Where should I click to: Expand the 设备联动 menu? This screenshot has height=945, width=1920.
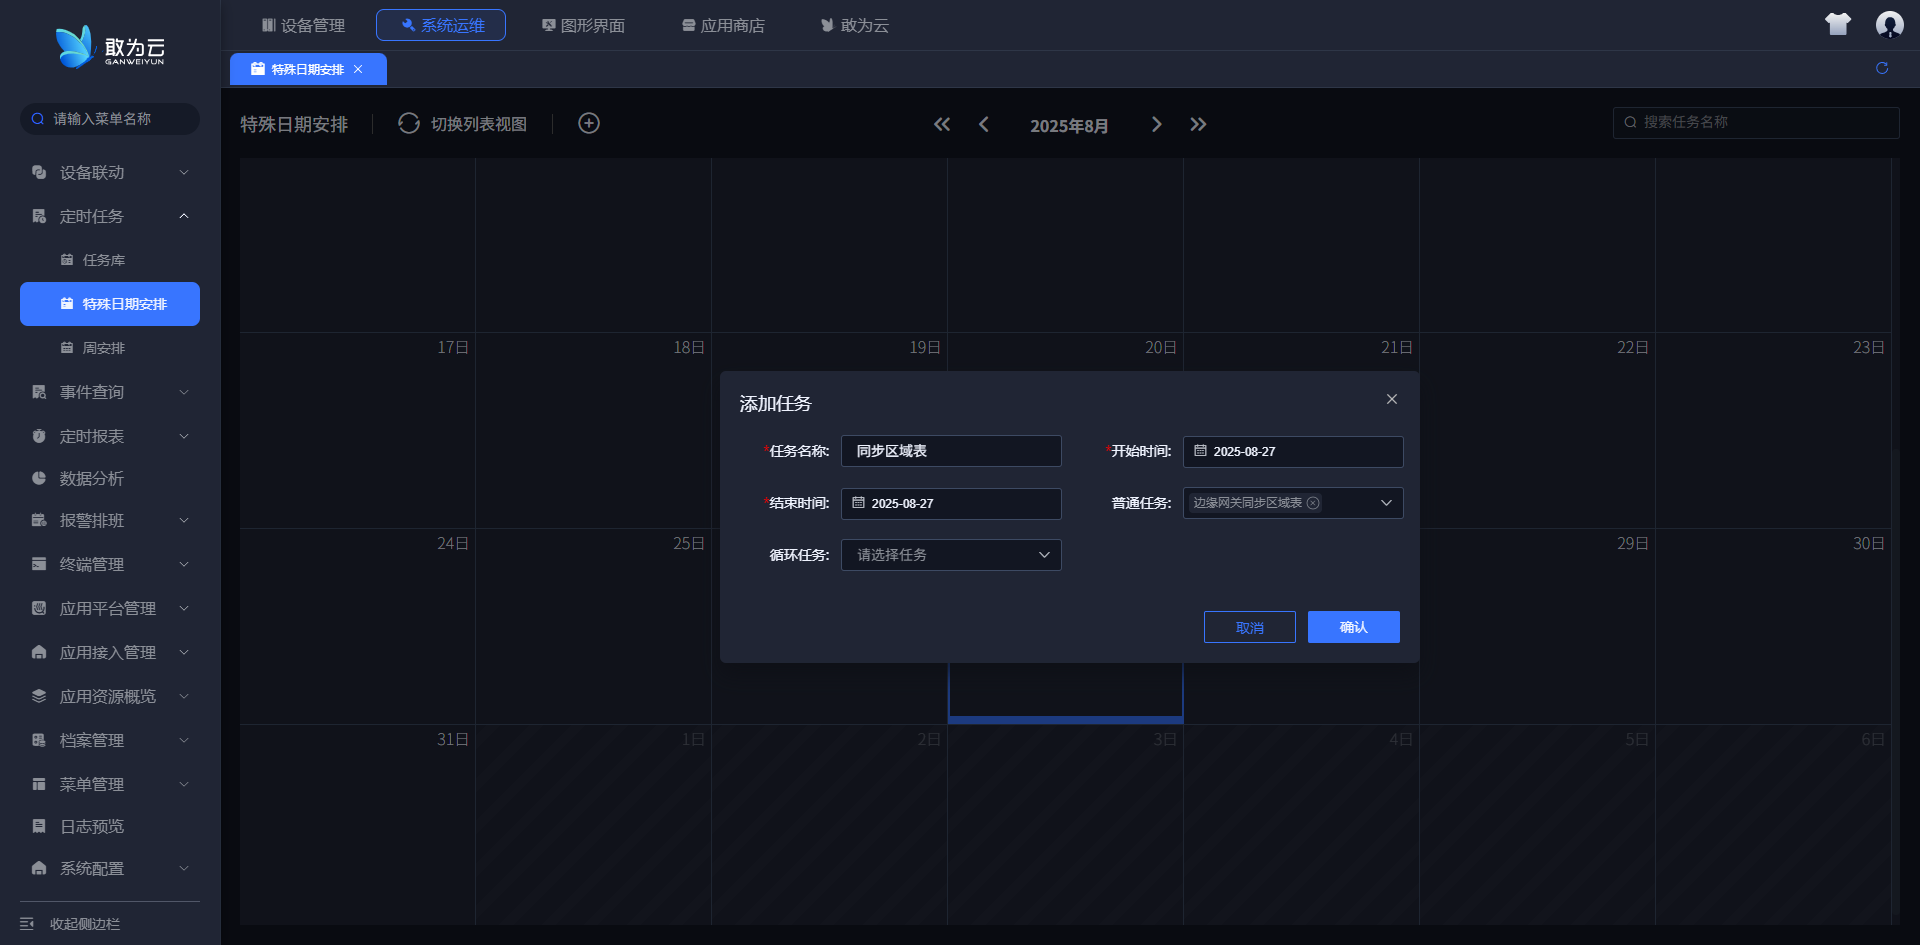[x=109, y=172]
